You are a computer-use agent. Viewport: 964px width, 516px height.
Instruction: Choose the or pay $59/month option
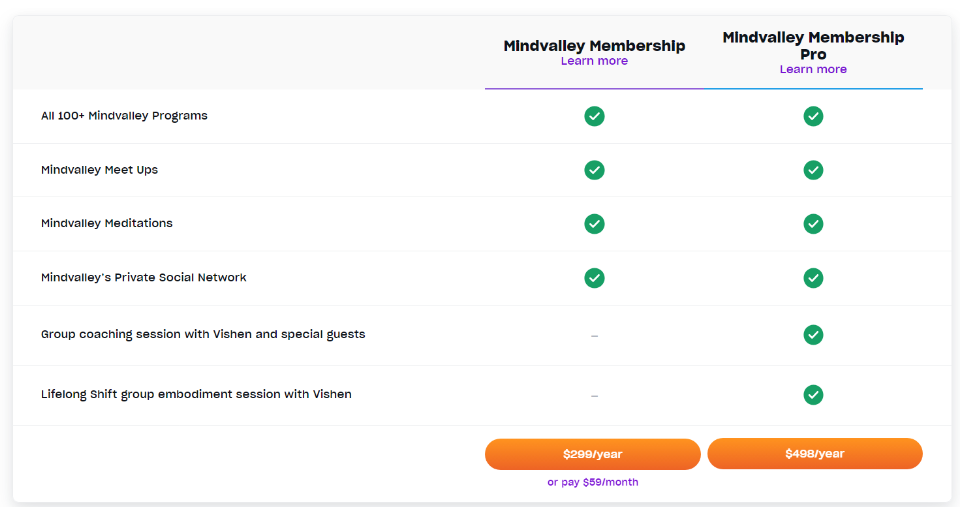click(x=593, y=482)
